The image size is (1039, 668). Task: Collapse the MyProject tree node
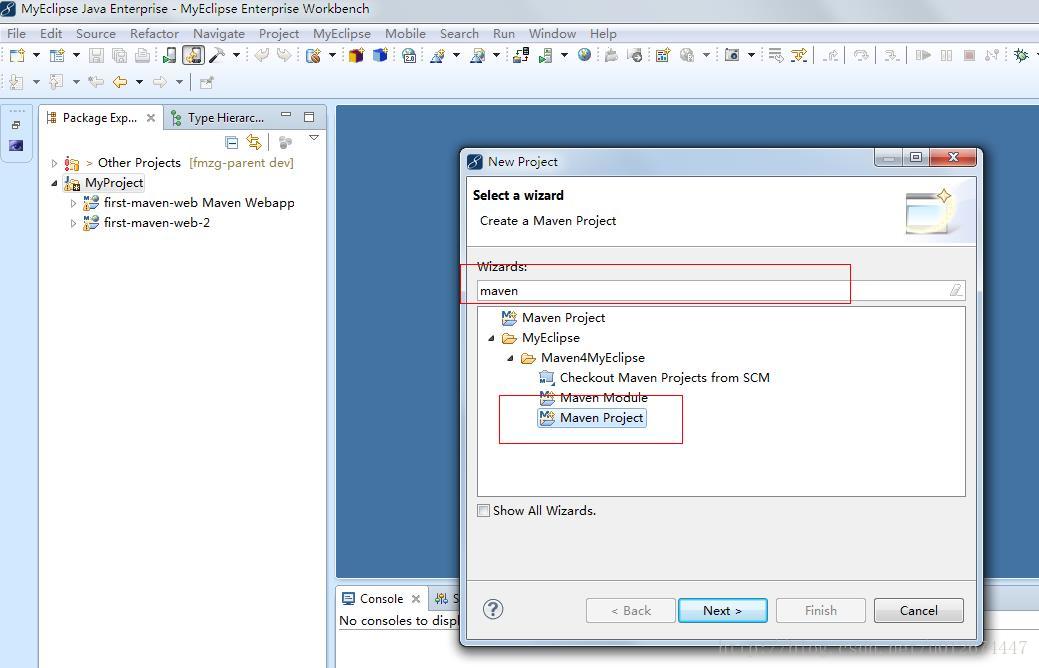54,183
